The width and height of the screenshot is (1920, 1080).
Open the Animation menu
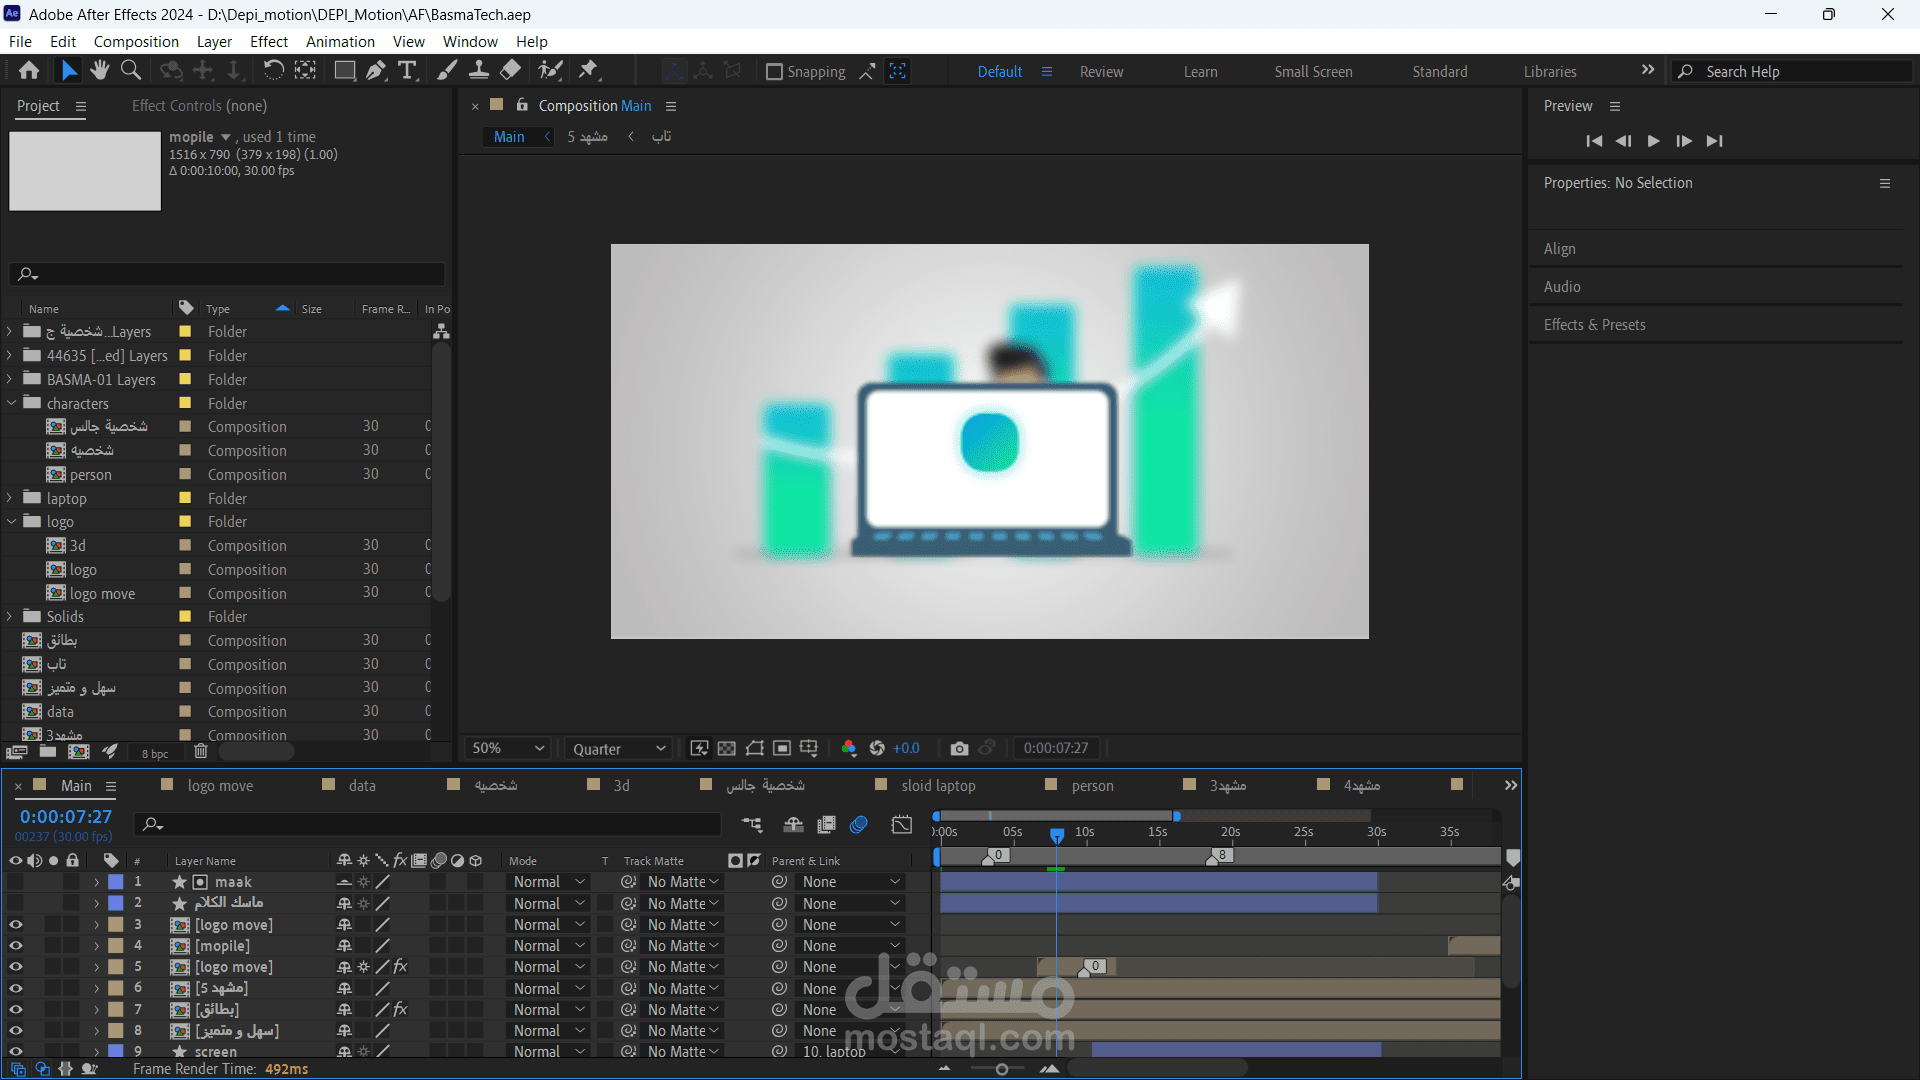[340, 42]
